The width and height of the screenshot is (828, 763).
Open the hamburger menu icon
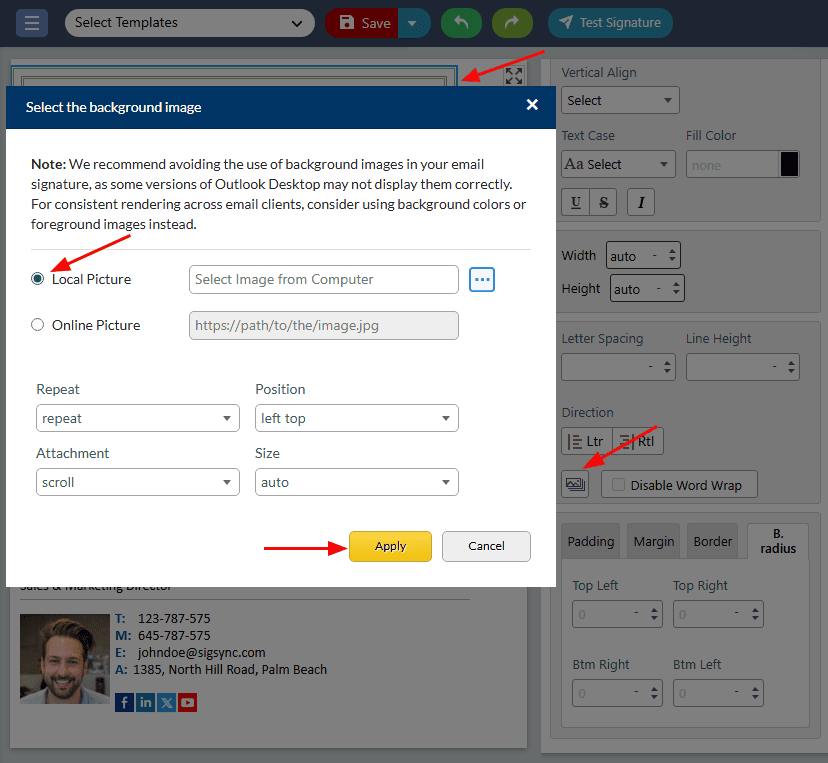pyautogui.click(x=32, y=23)
